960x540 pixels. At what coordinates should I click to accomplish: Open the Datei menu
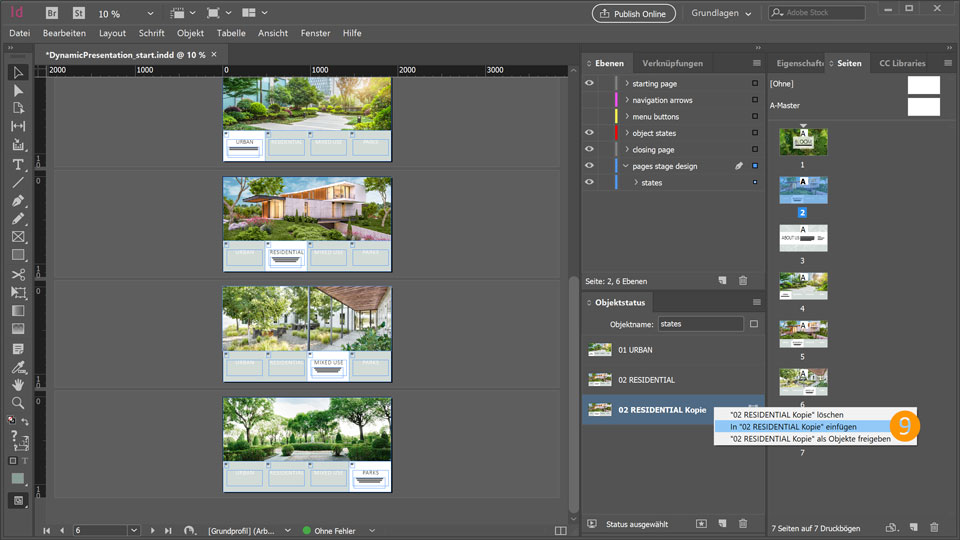click(20, 33)
